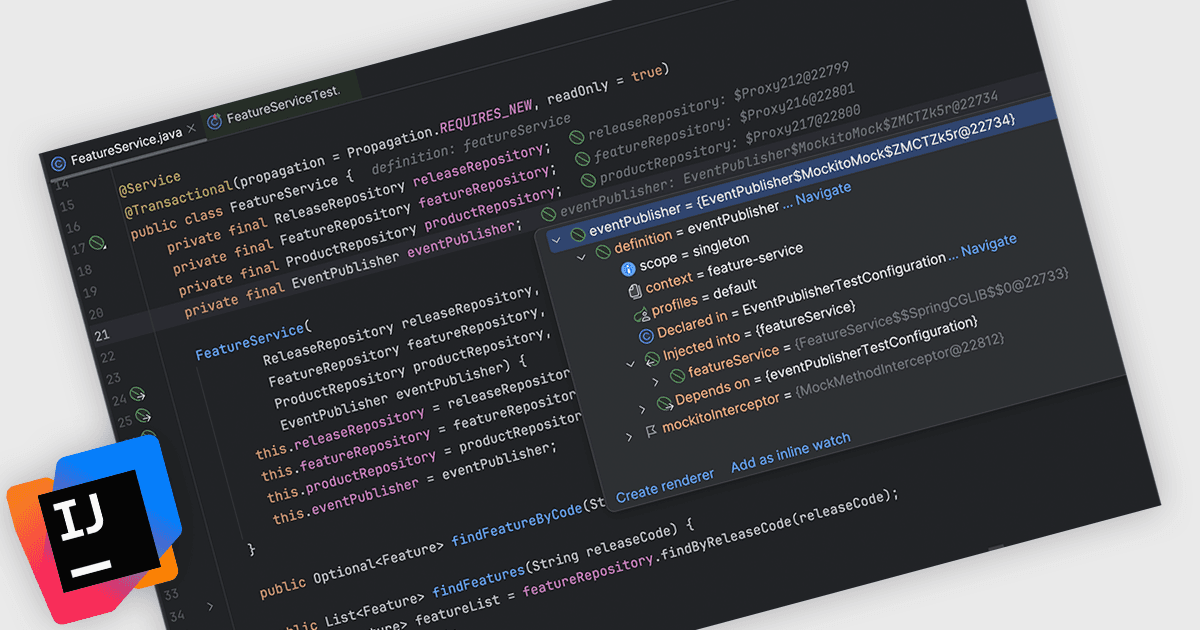Click document icon beside context = feature-service

pyautogui.click(x=634, y=291)
